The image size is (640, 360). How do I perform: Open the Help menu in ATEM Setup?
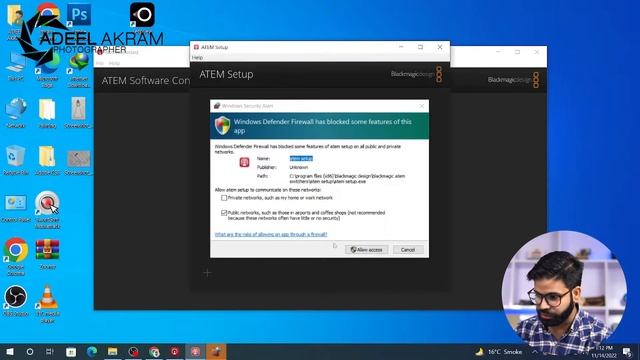[197, 58]
